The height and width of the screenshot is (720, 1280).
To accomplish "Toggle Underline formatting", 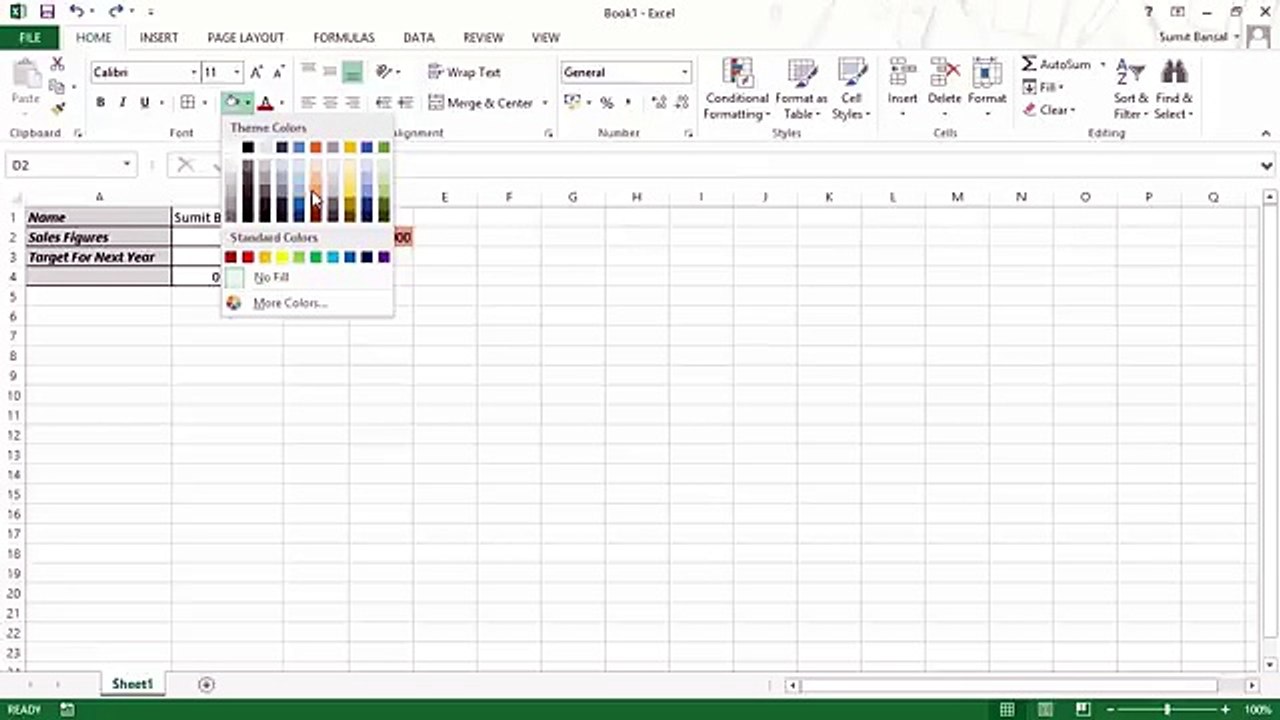I will [144, 102].
